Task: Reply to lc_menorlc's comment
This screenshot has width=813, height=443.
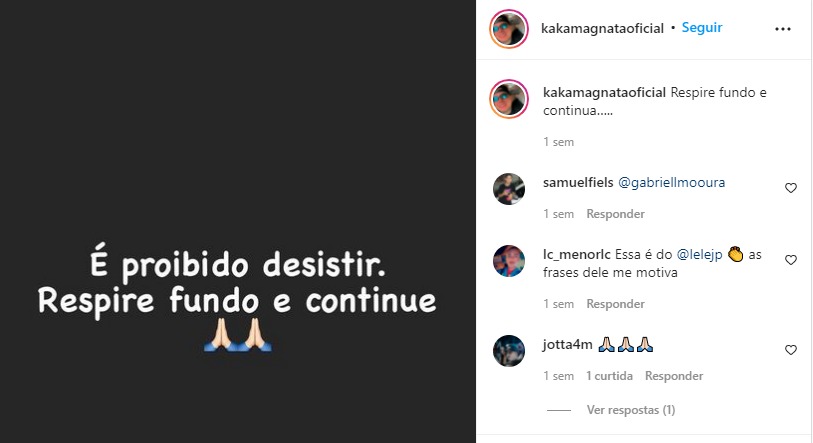Action: pyautogui.click(x=615, y=303)
